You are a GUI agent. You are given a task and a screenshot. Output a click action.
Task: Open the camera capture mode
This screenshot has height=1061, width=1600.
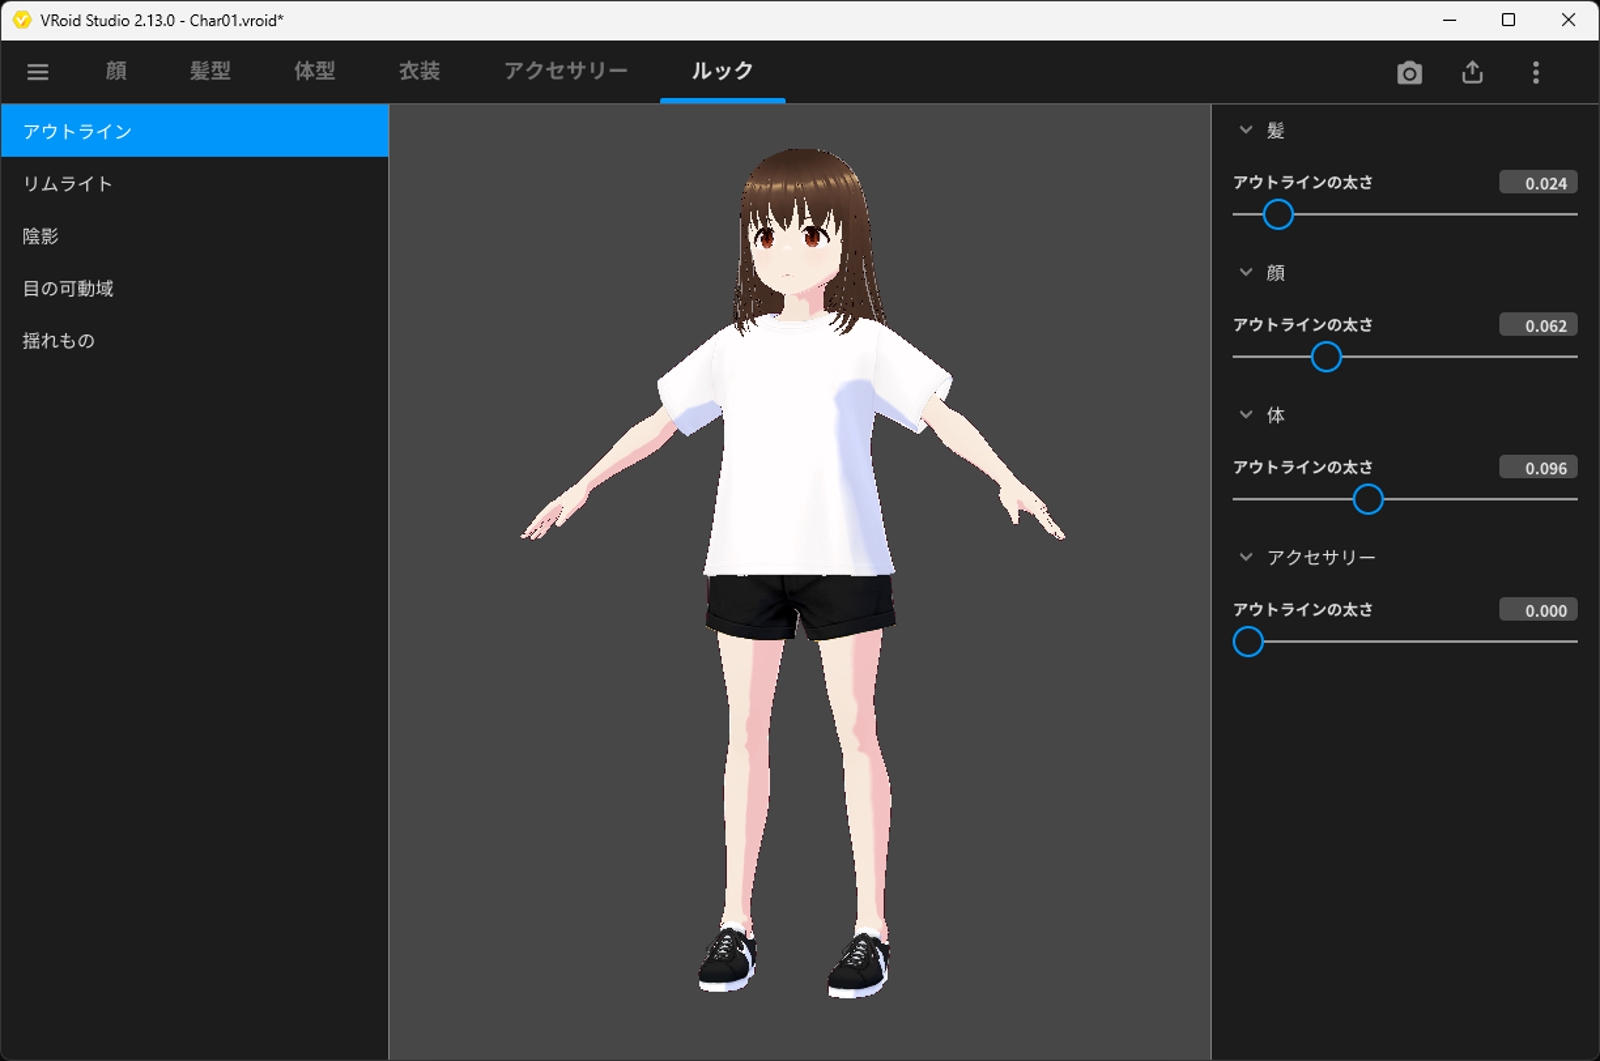click(x=1409, y=72)
